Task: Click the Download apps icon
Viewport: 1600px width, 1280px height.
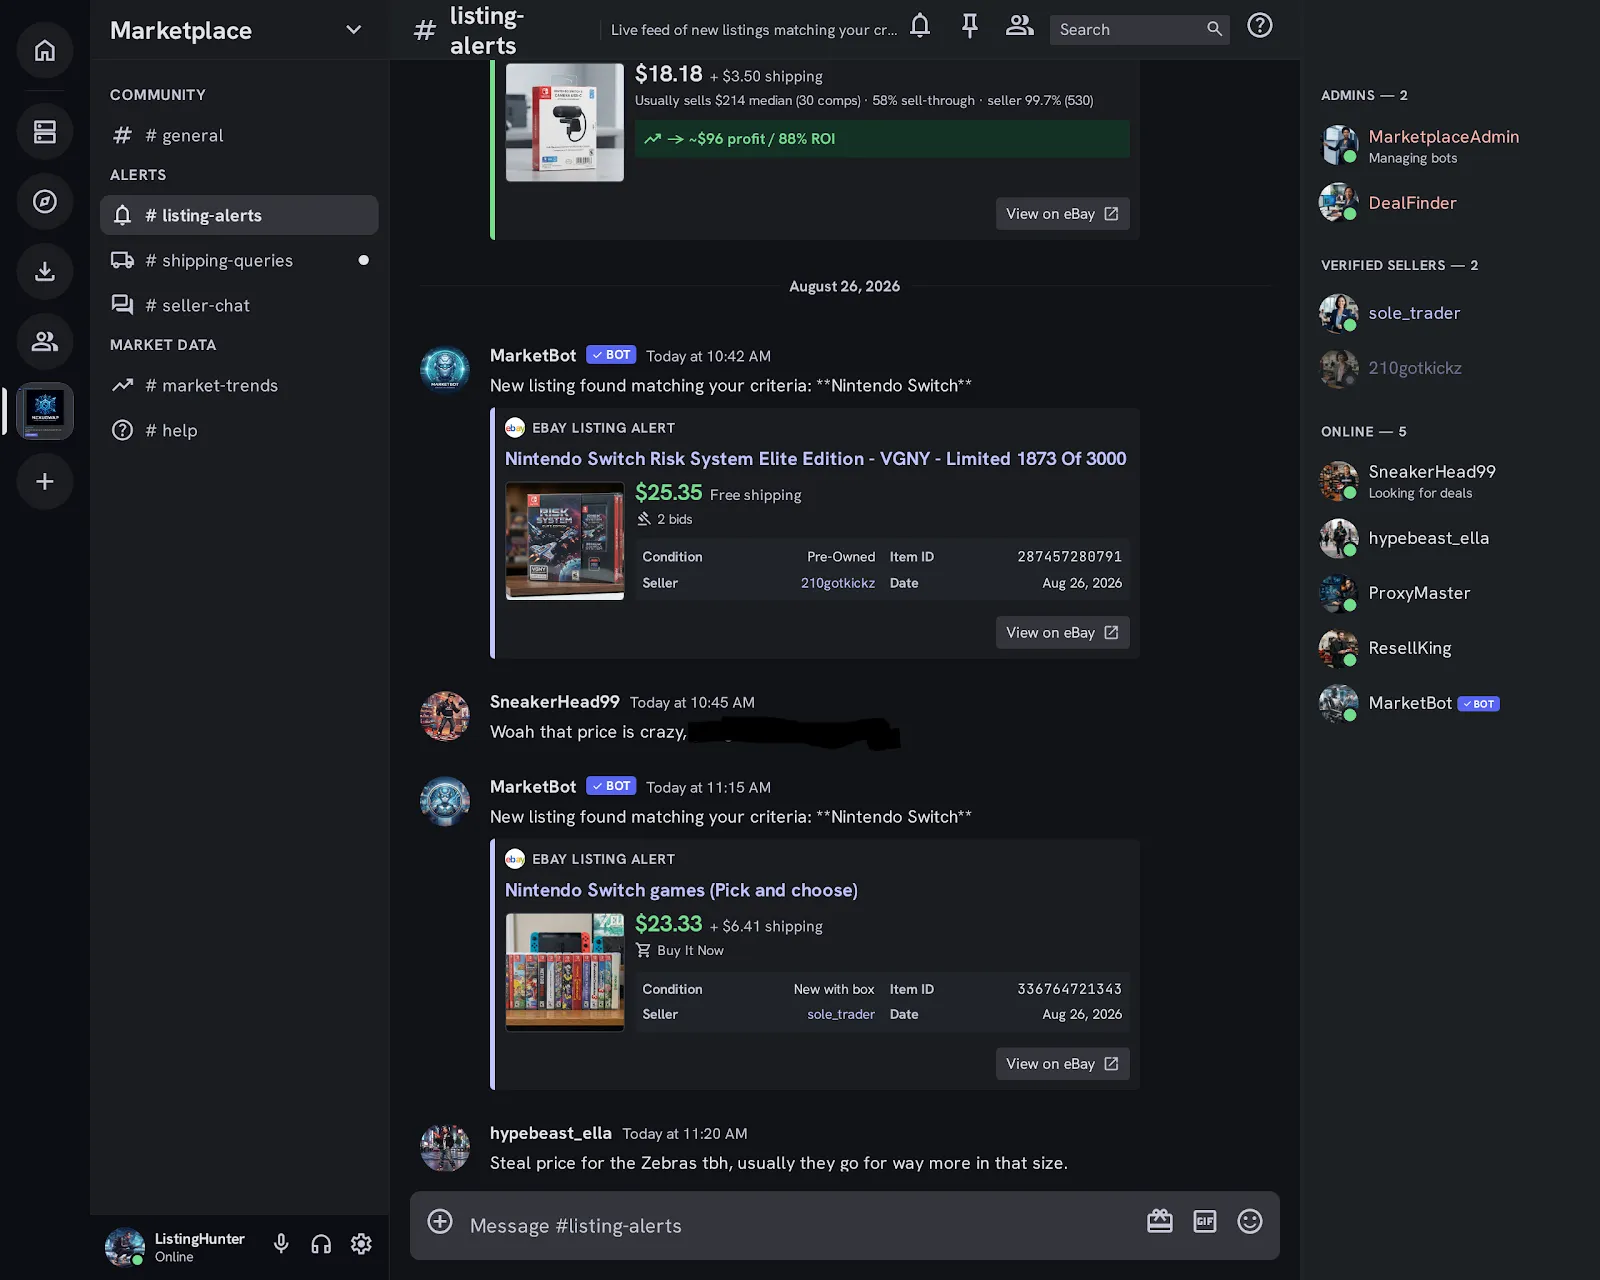Action: tap(45, 271)
